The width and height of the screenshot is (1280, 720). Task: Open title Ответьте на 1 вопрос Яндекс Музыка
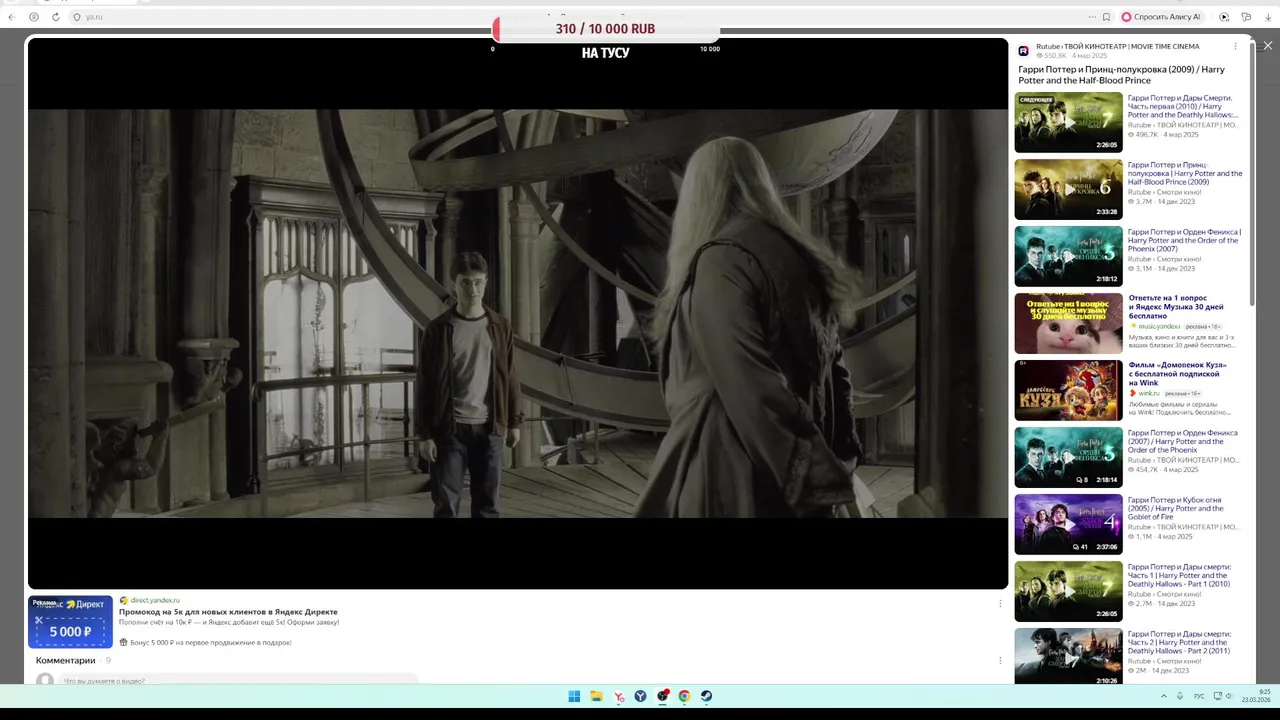[x=1176, y=307]
